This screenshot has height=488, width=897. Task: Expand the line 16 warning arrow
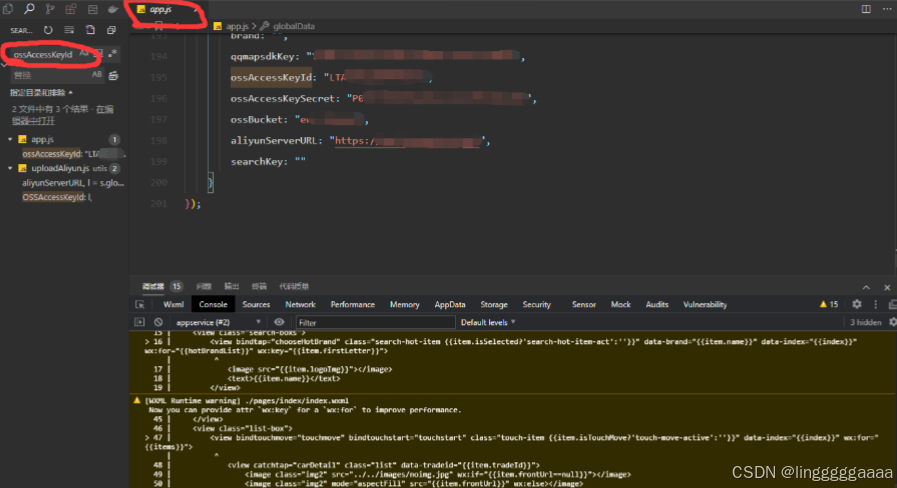[147, 342]
